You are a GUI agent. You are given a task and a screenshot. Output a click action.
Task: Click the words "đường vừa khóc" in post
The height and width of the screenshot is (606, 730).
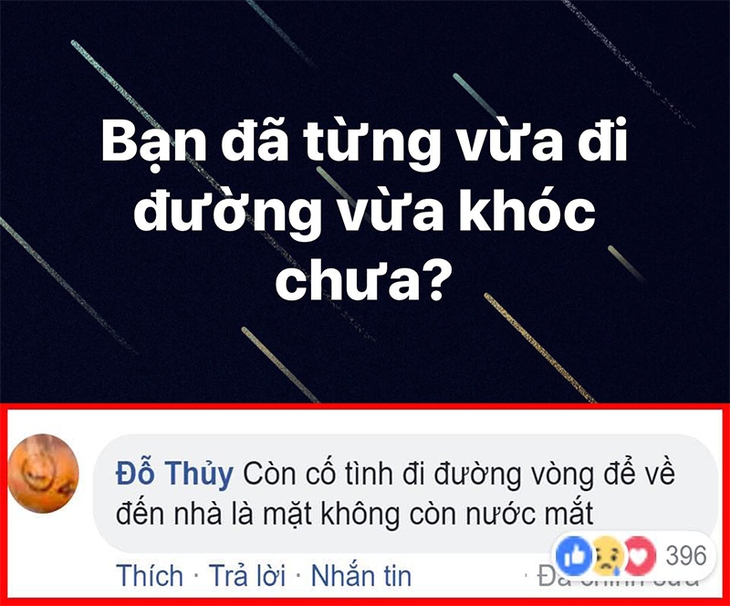click(364, 212)
